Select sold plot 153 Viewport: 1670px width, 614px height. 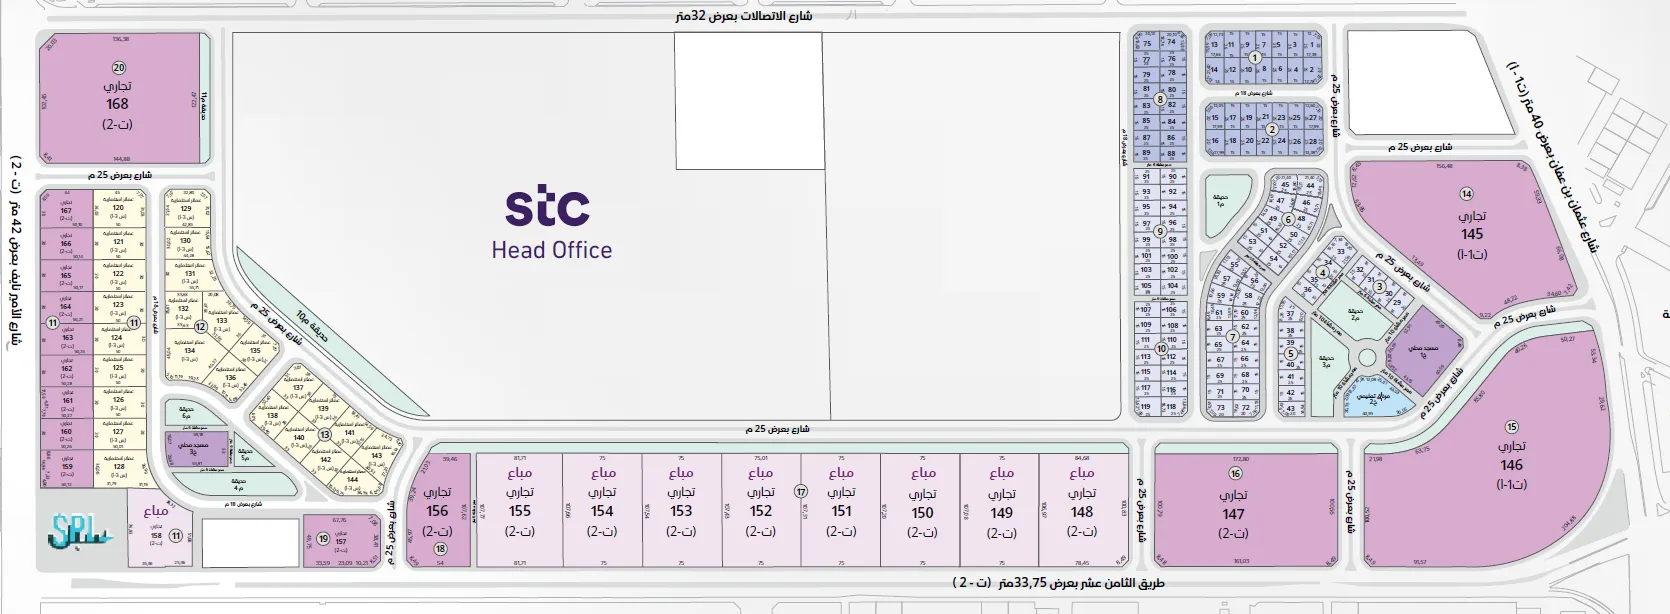pyautogui.click(x=681, y=510)
